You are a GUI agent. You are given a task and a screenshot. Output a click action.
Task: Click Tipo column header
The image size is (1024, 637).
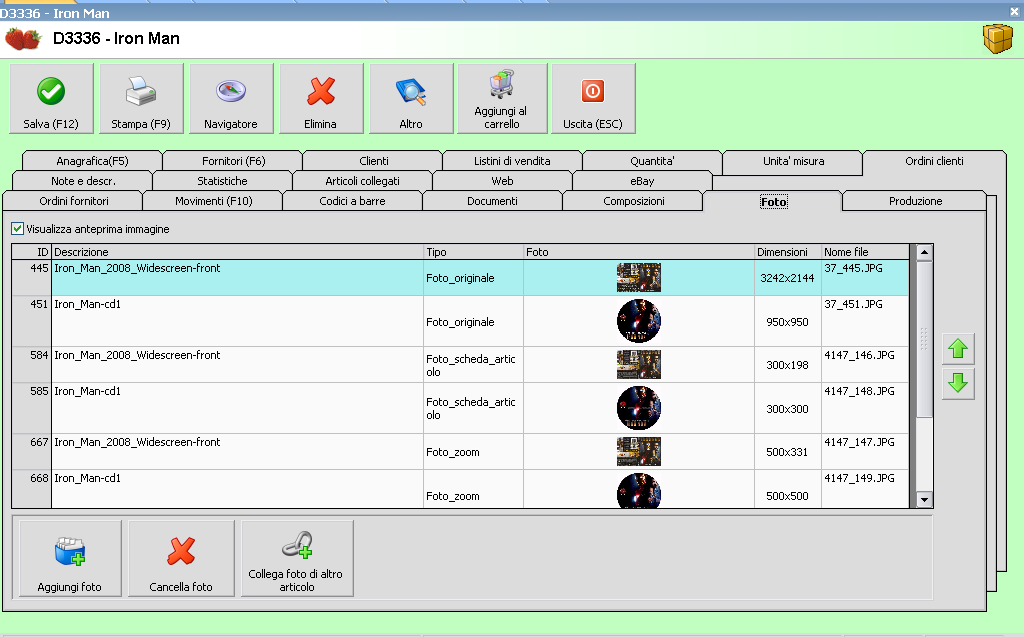(473, 252)
